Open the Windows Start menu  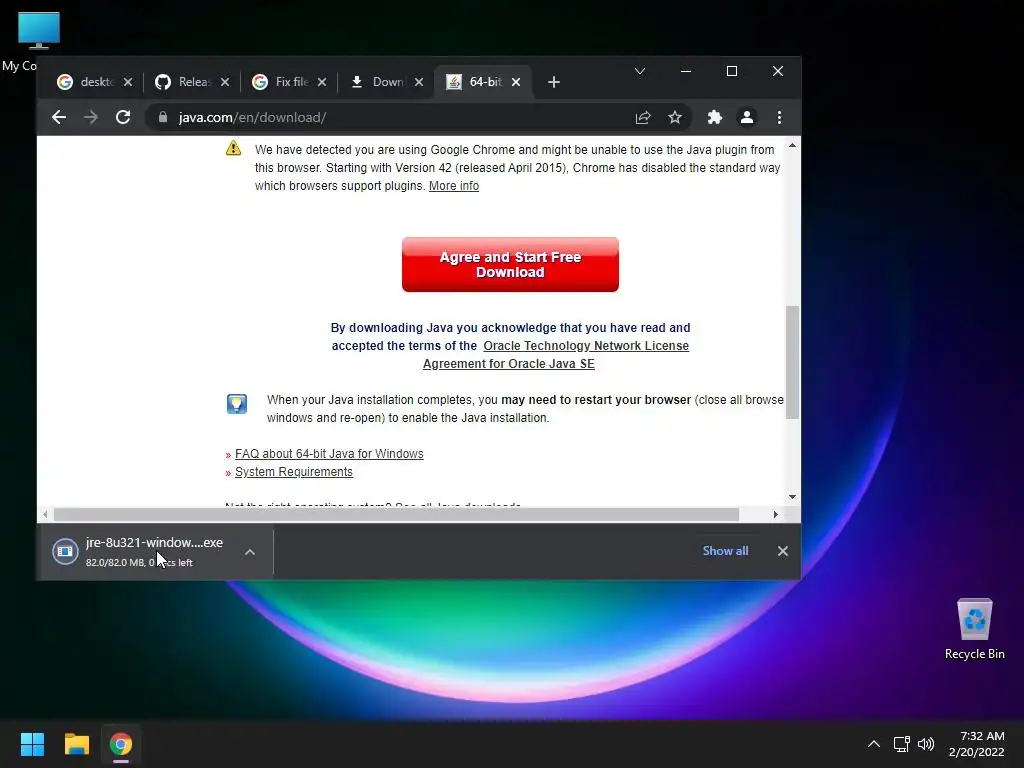coord(32,744)
